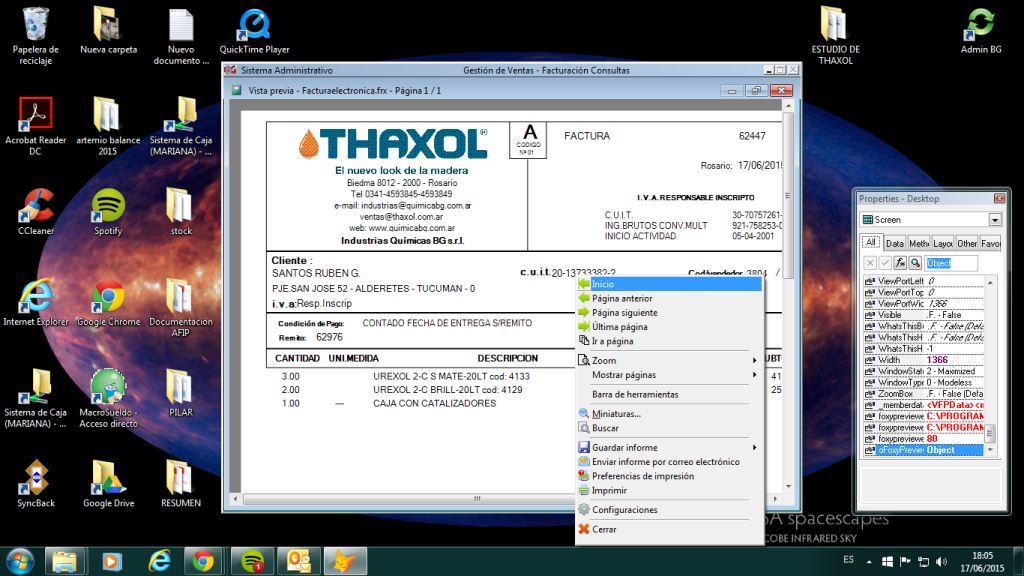The height and width of the screenshot is (576, 1024).
Task: Switch to the All tab in Properties
Action: click(871, 242)
